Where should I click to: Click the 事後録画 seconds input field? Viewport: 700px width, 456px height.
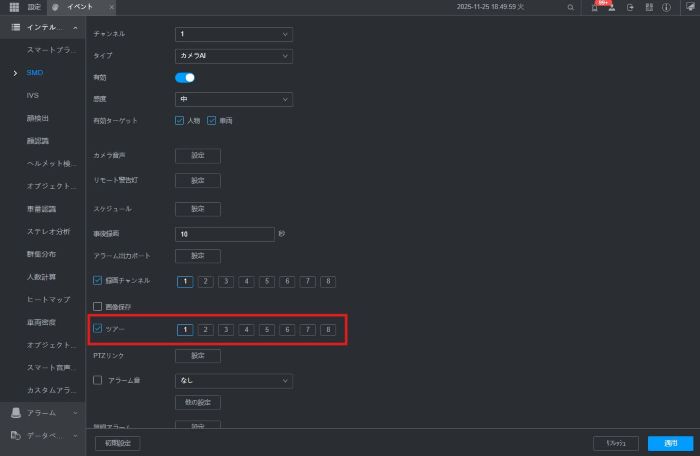click(224, 234)
